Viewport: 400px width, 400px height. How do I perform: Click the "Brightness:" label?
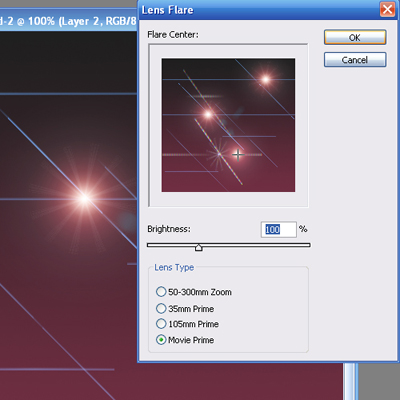tap(169, 229)
